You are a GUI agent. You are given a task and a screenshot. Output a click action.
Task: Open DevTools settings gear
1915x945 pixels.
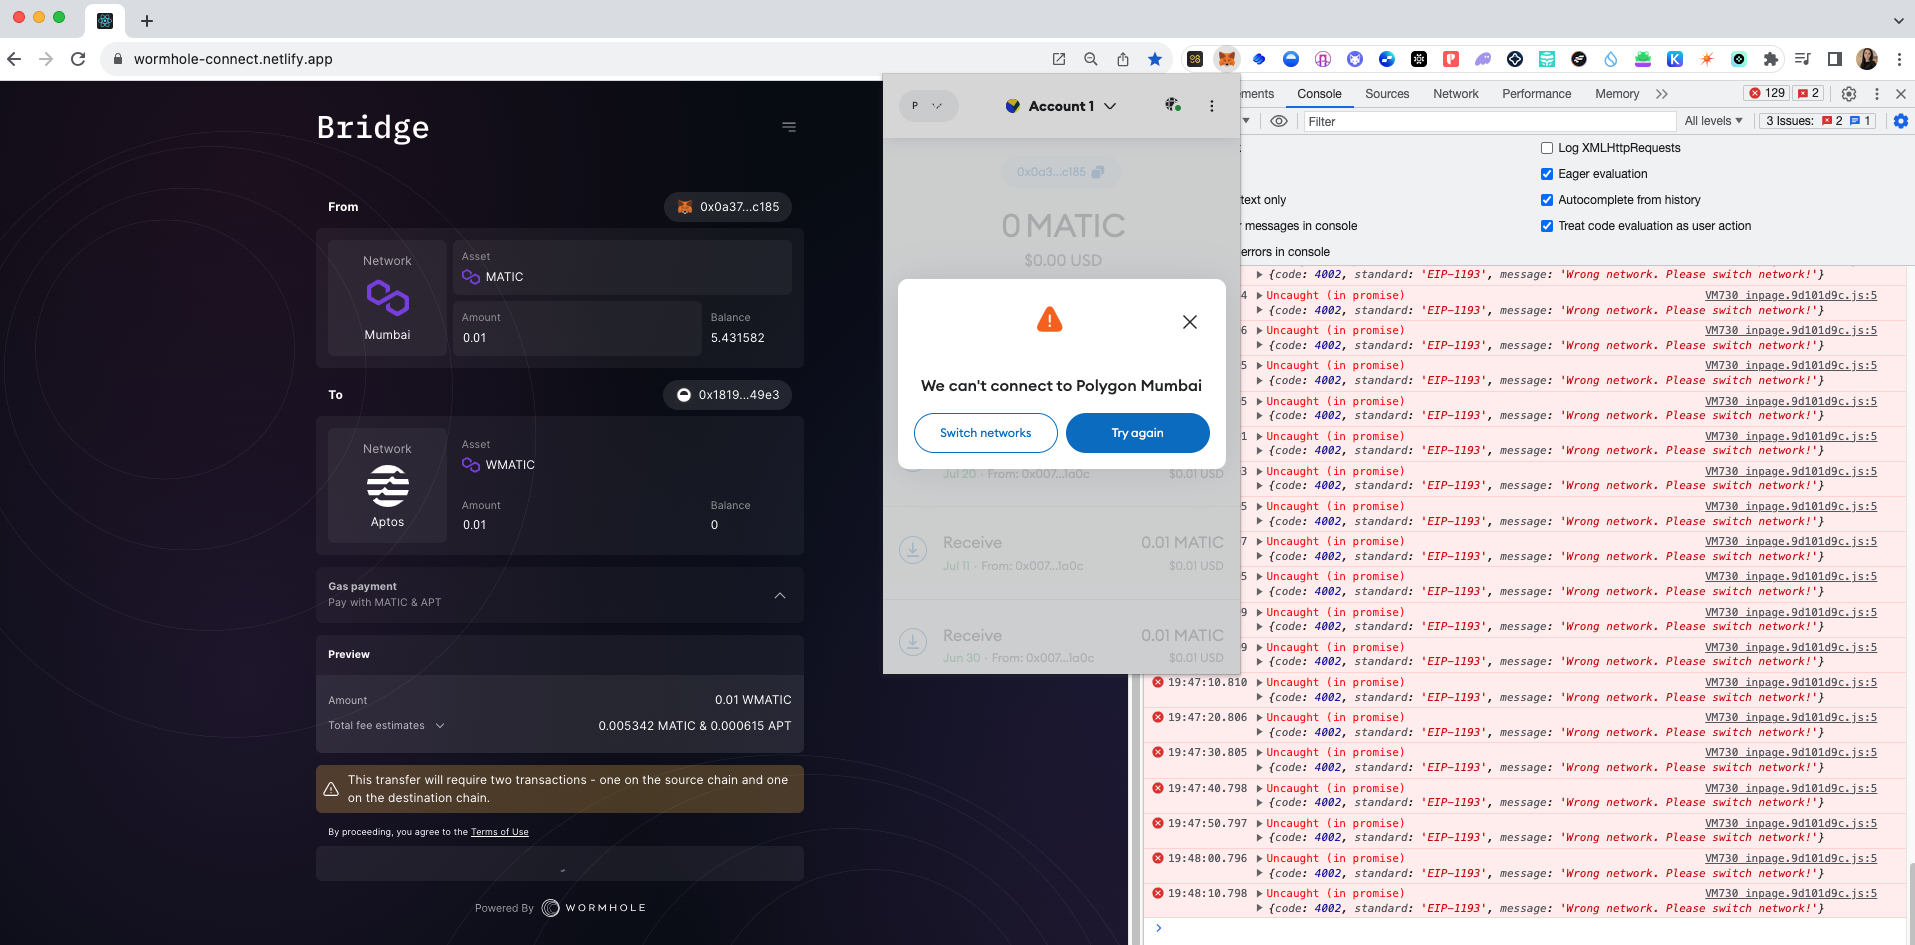1848,93
